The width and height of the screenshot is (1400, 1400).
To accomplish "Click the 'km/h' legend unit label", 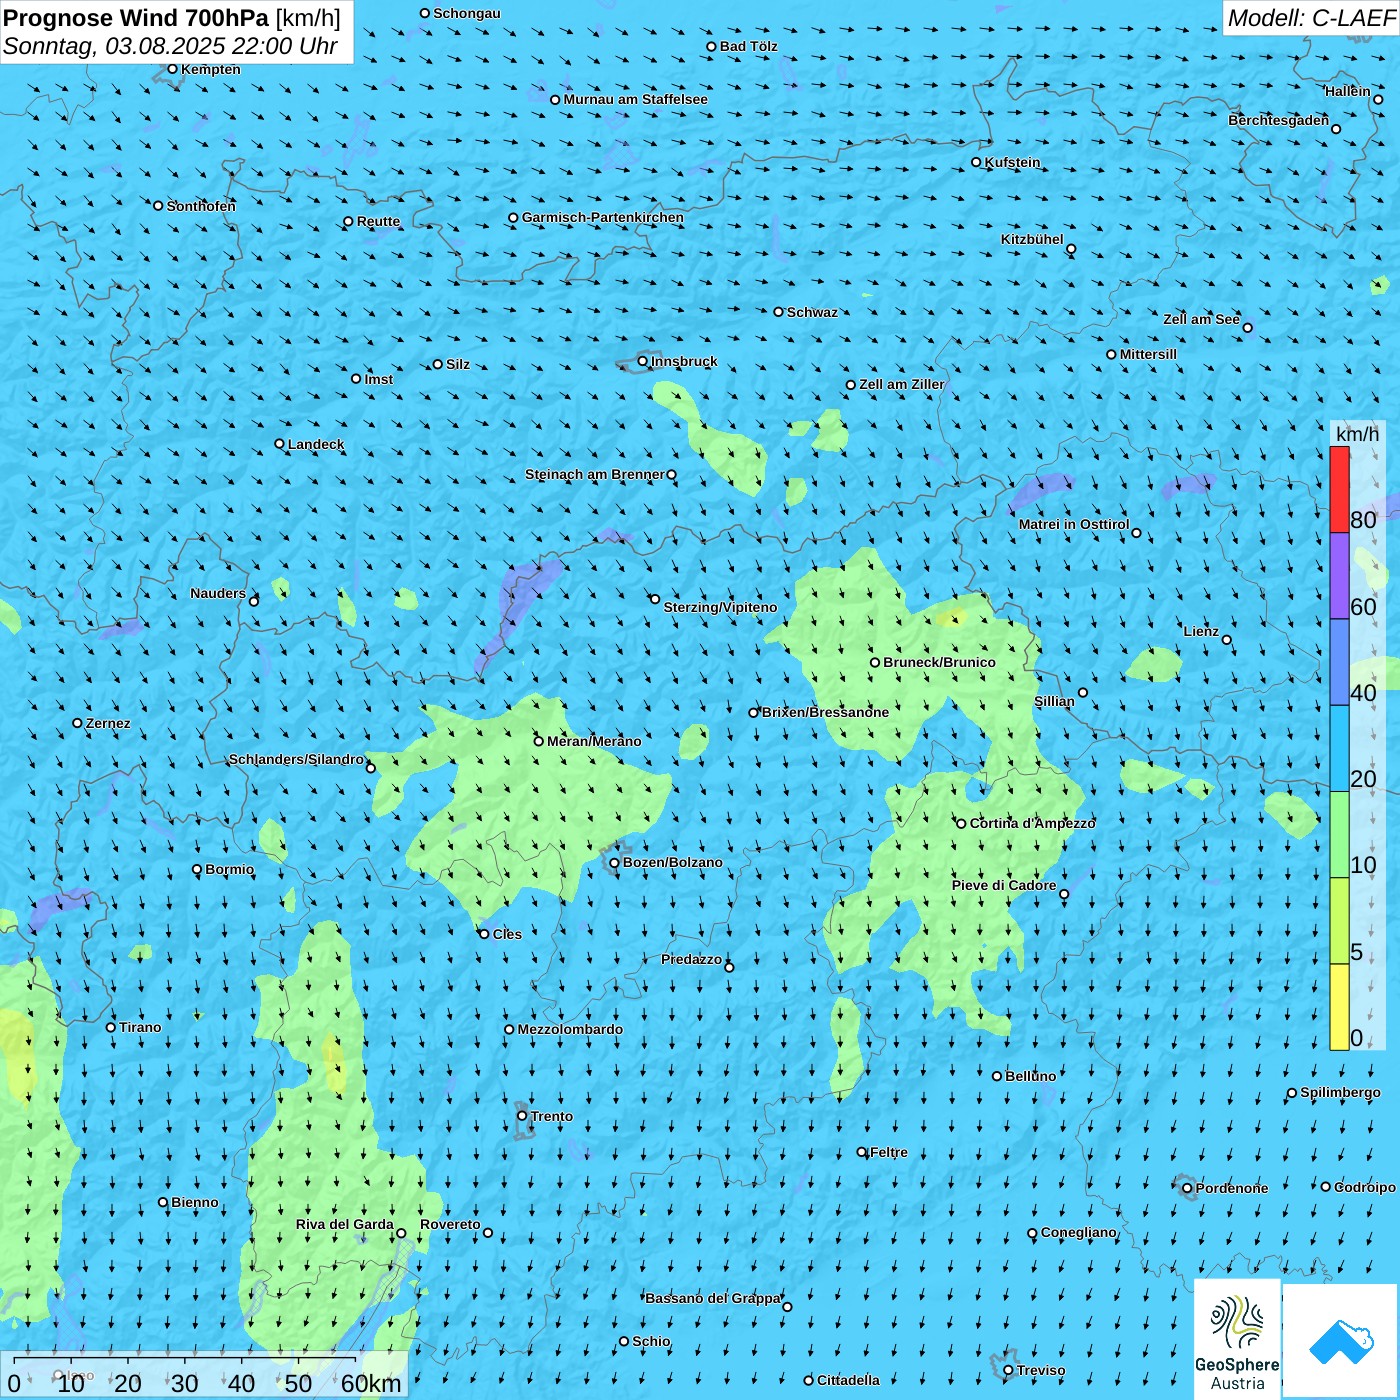I will point(1357,434).
